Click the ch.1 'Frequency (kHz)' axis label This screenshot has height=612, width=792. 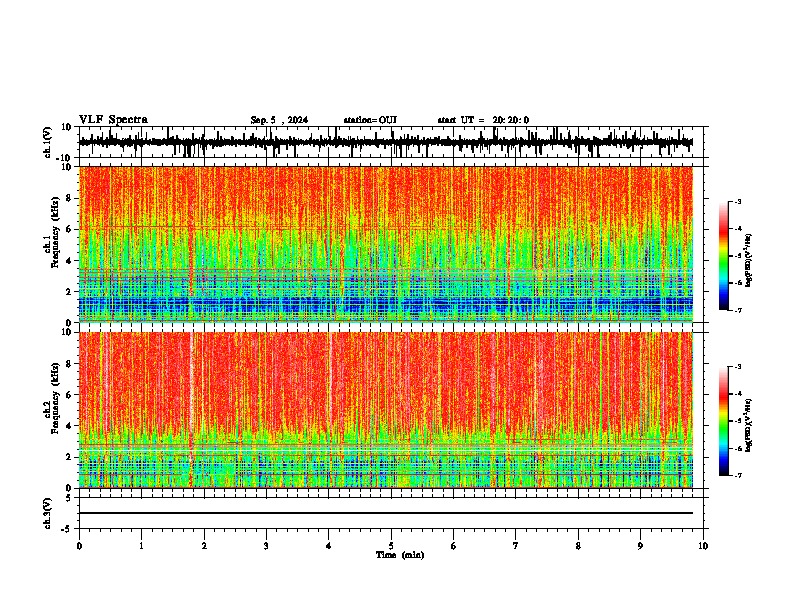point(56,232)
